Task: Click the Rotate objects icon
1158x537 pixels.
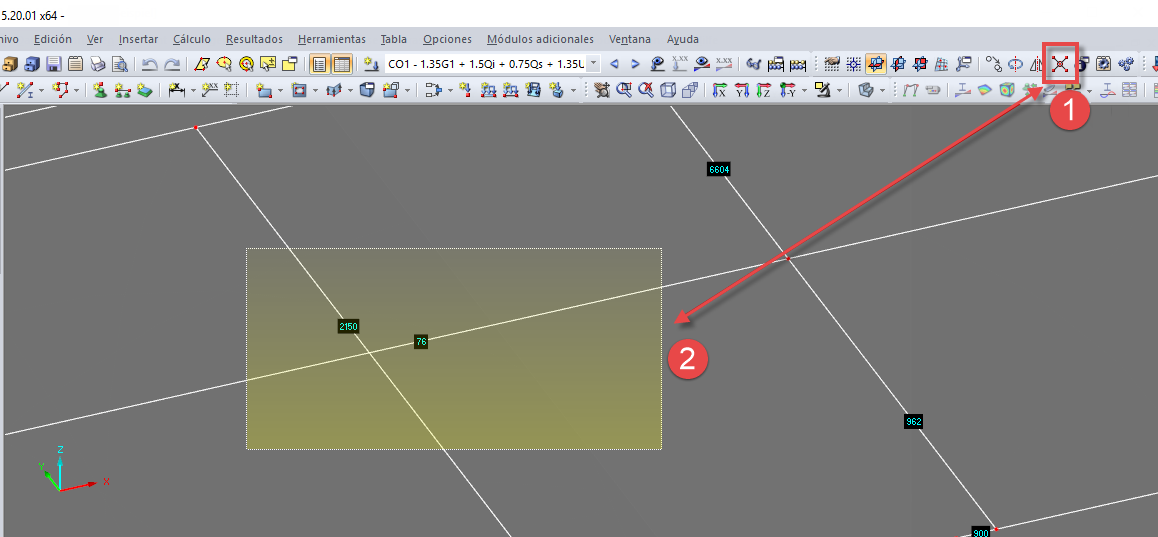Action: (1015, 64)
